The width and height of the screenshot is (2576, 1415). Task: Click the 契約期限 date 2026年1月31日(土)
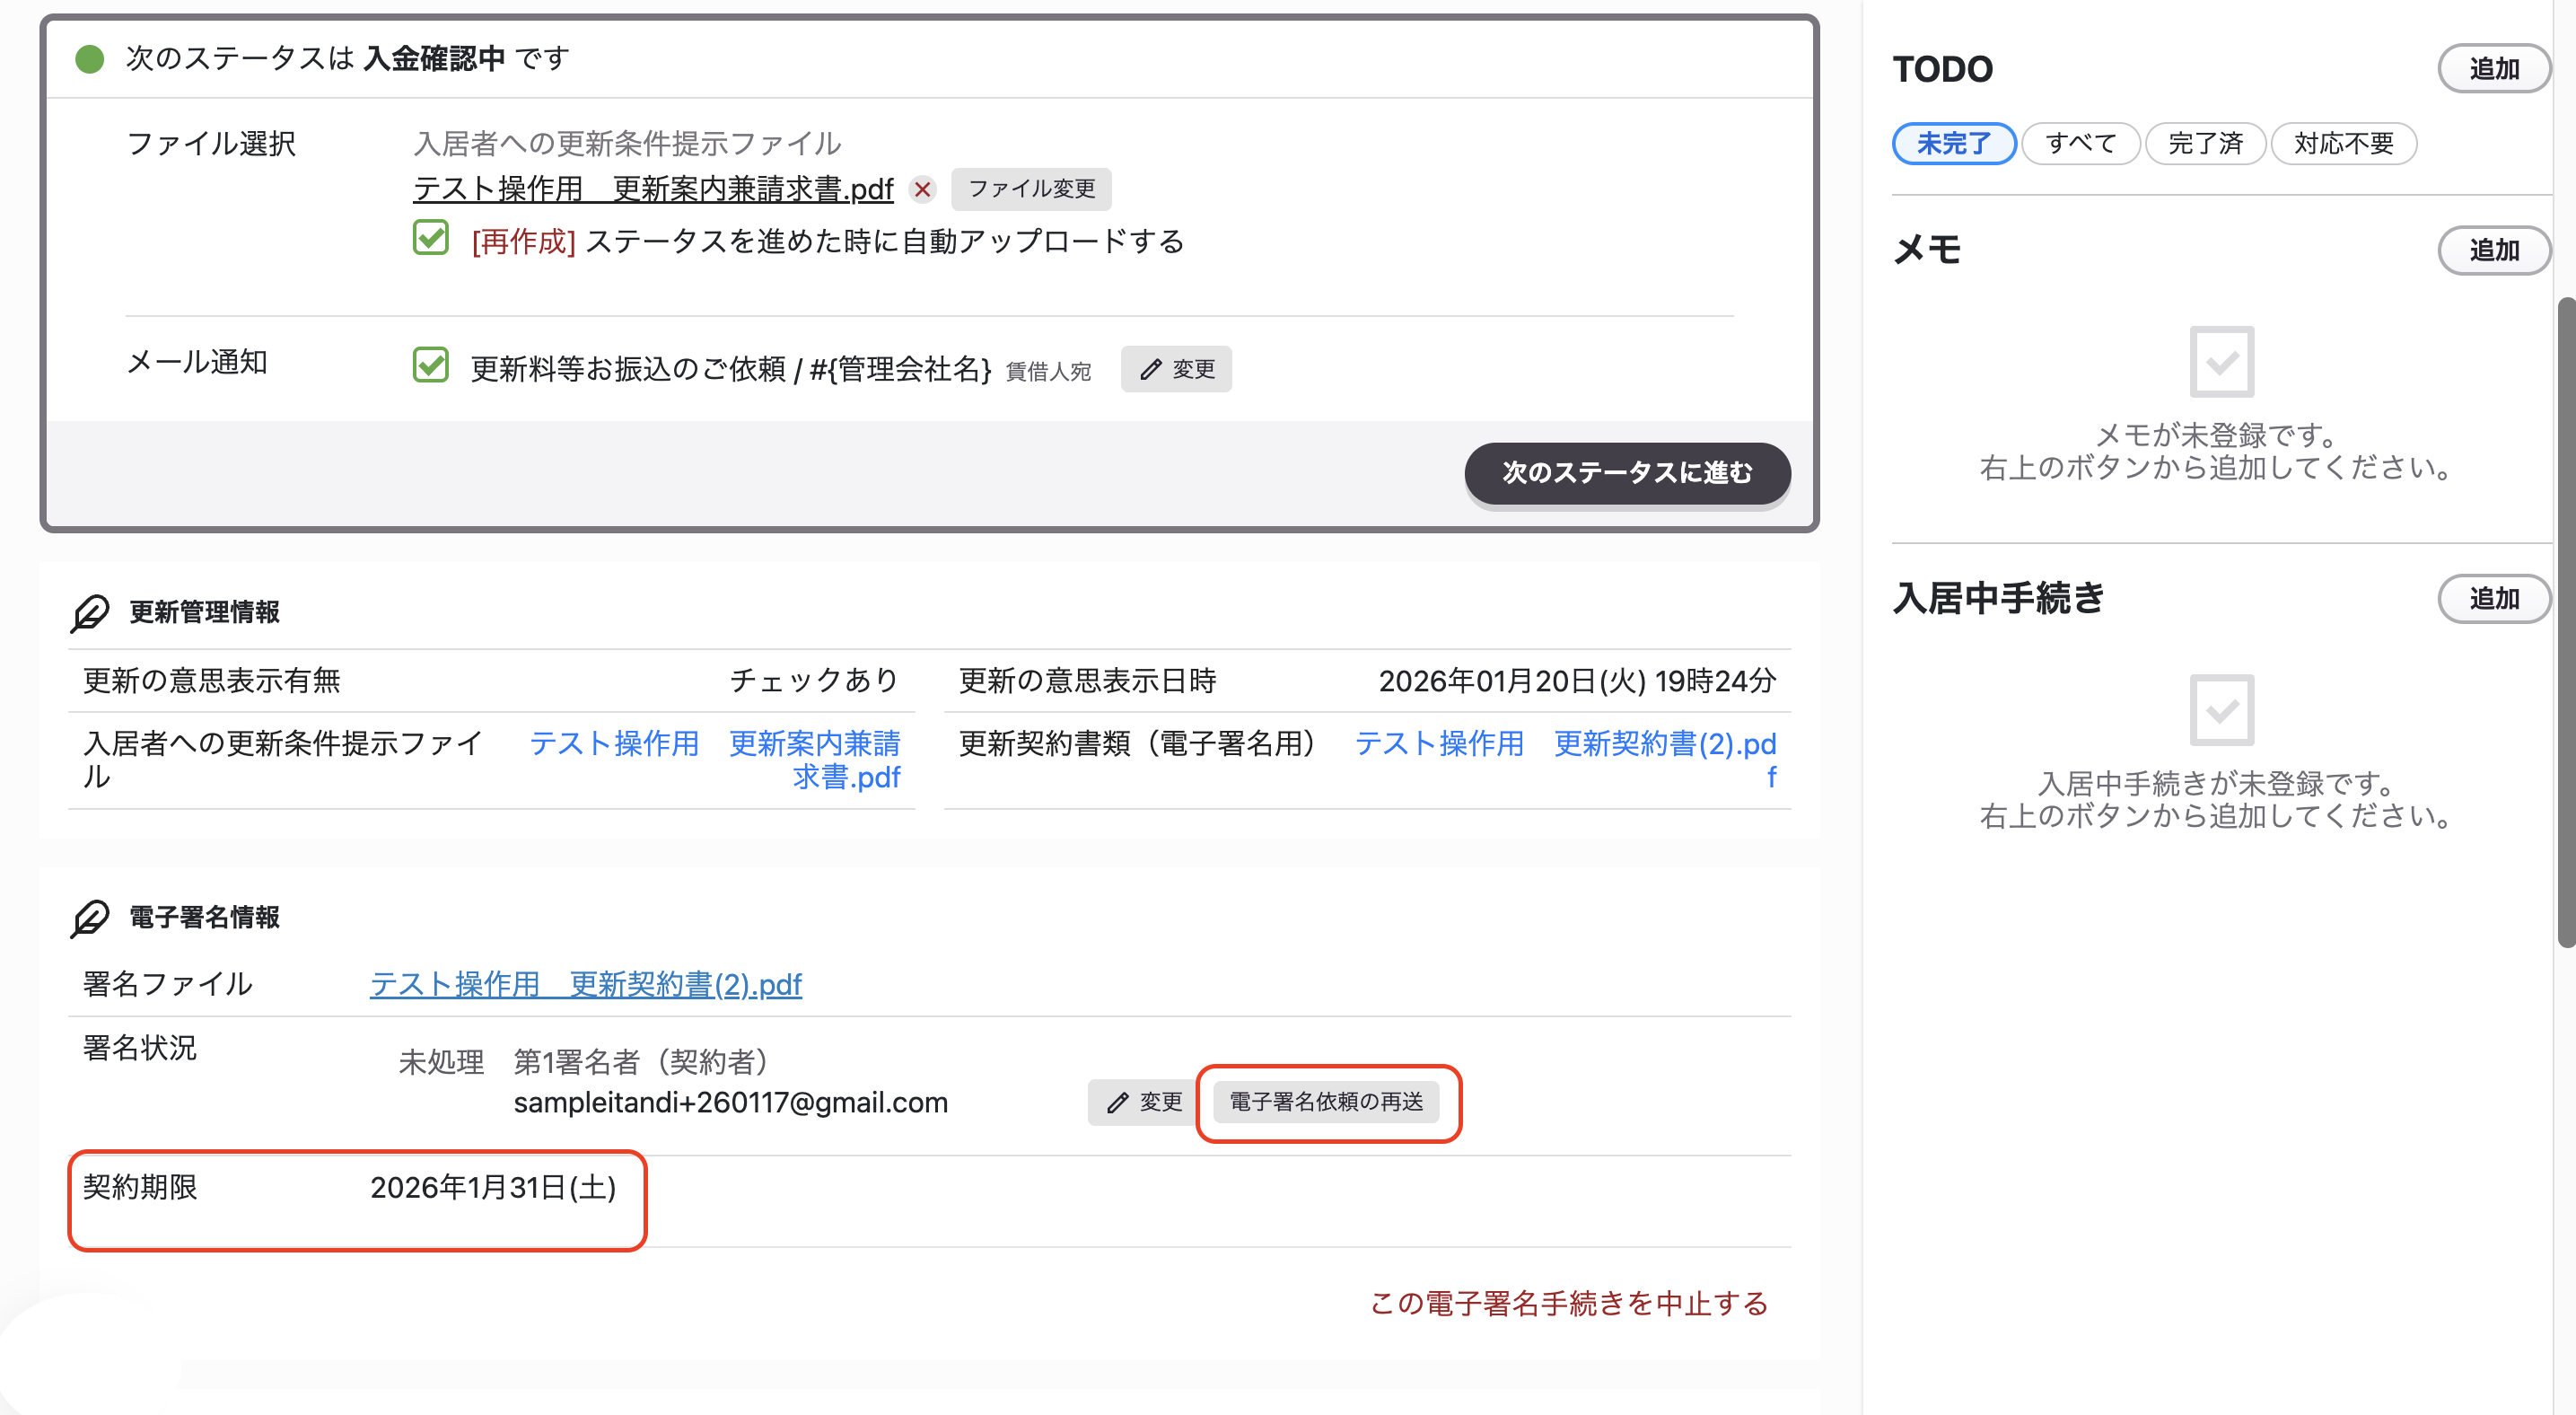(x=493, y=1188)
